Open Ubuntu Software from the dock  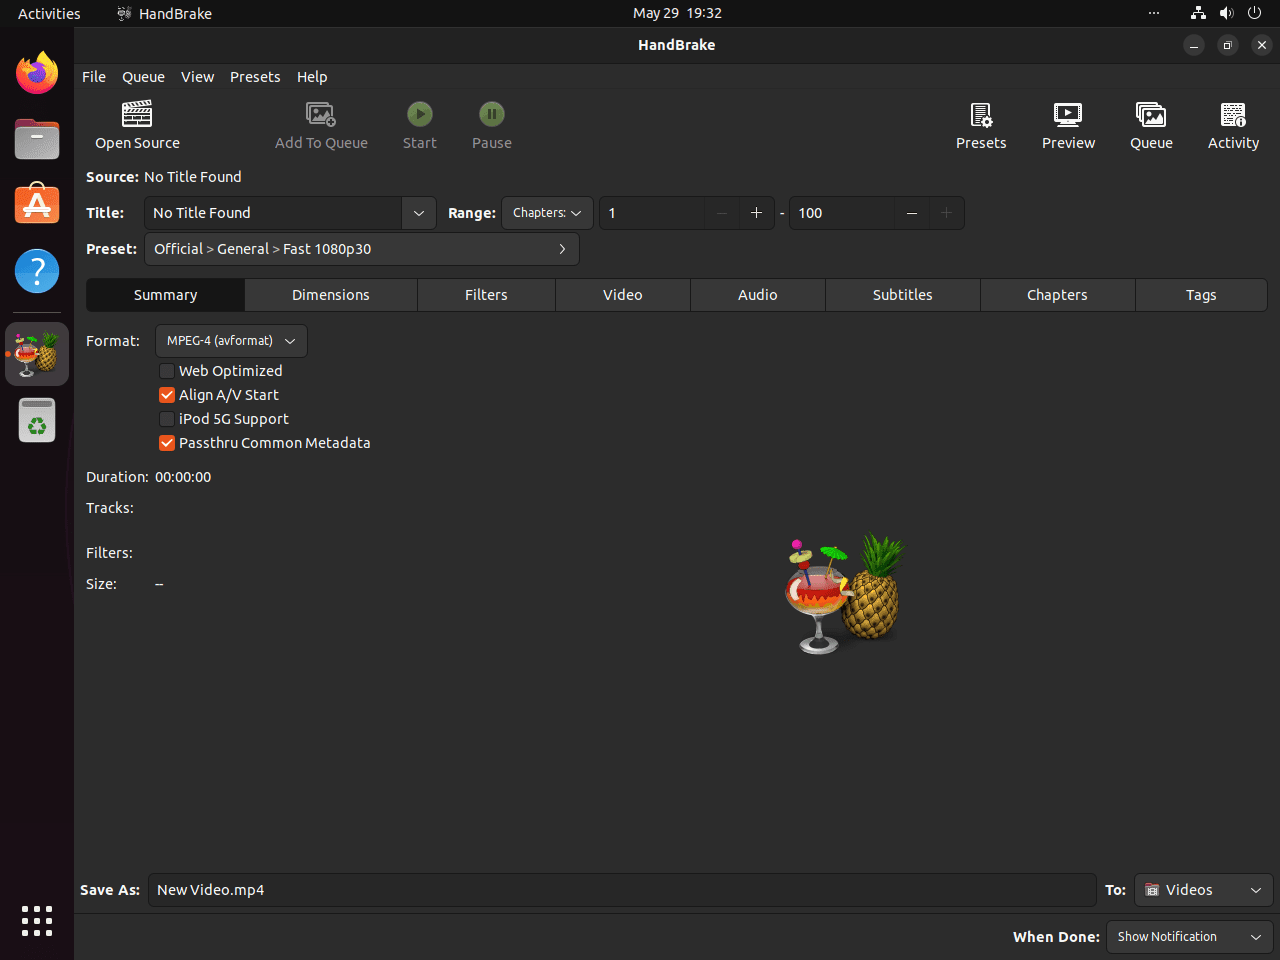pos(37,204)
